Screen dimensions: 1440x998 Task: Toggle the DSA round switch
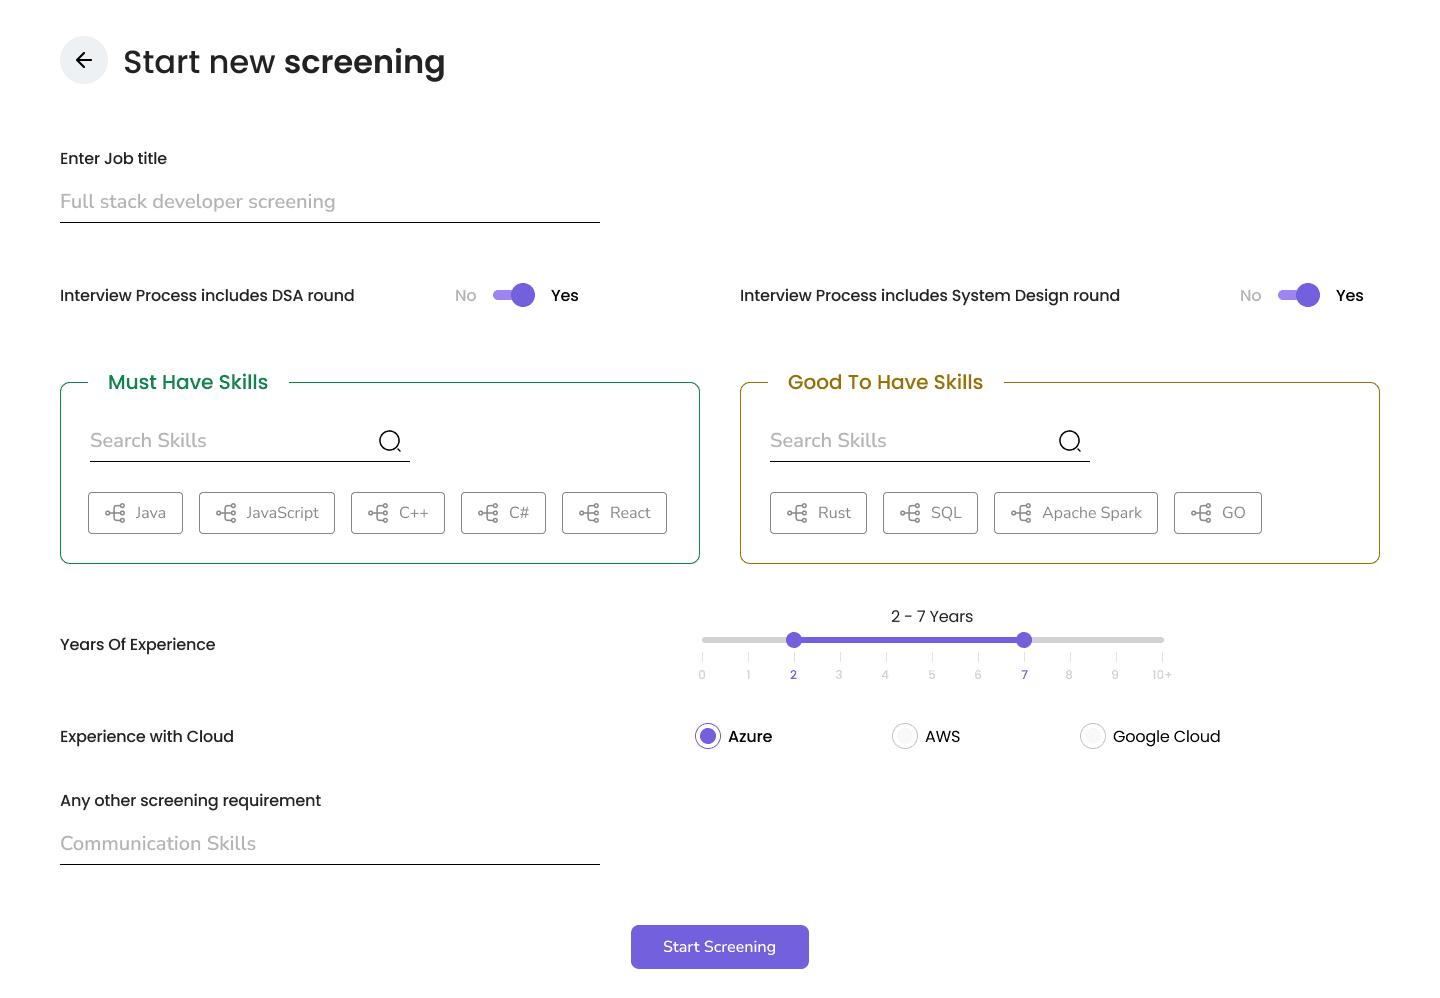tap(514, 295)
